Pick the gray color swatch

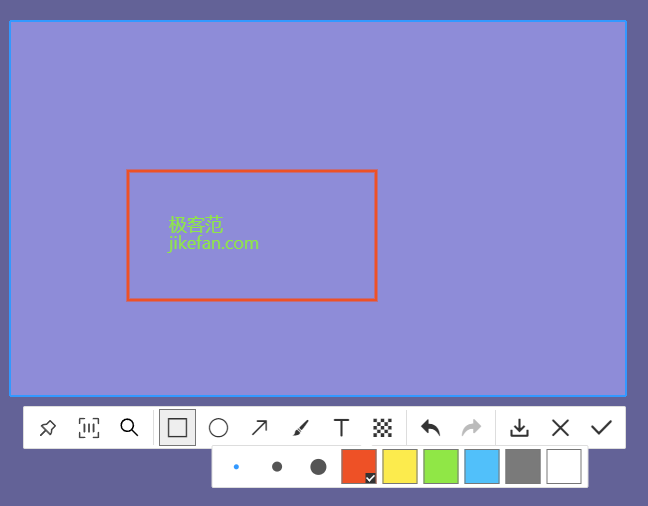pos(523,466)
